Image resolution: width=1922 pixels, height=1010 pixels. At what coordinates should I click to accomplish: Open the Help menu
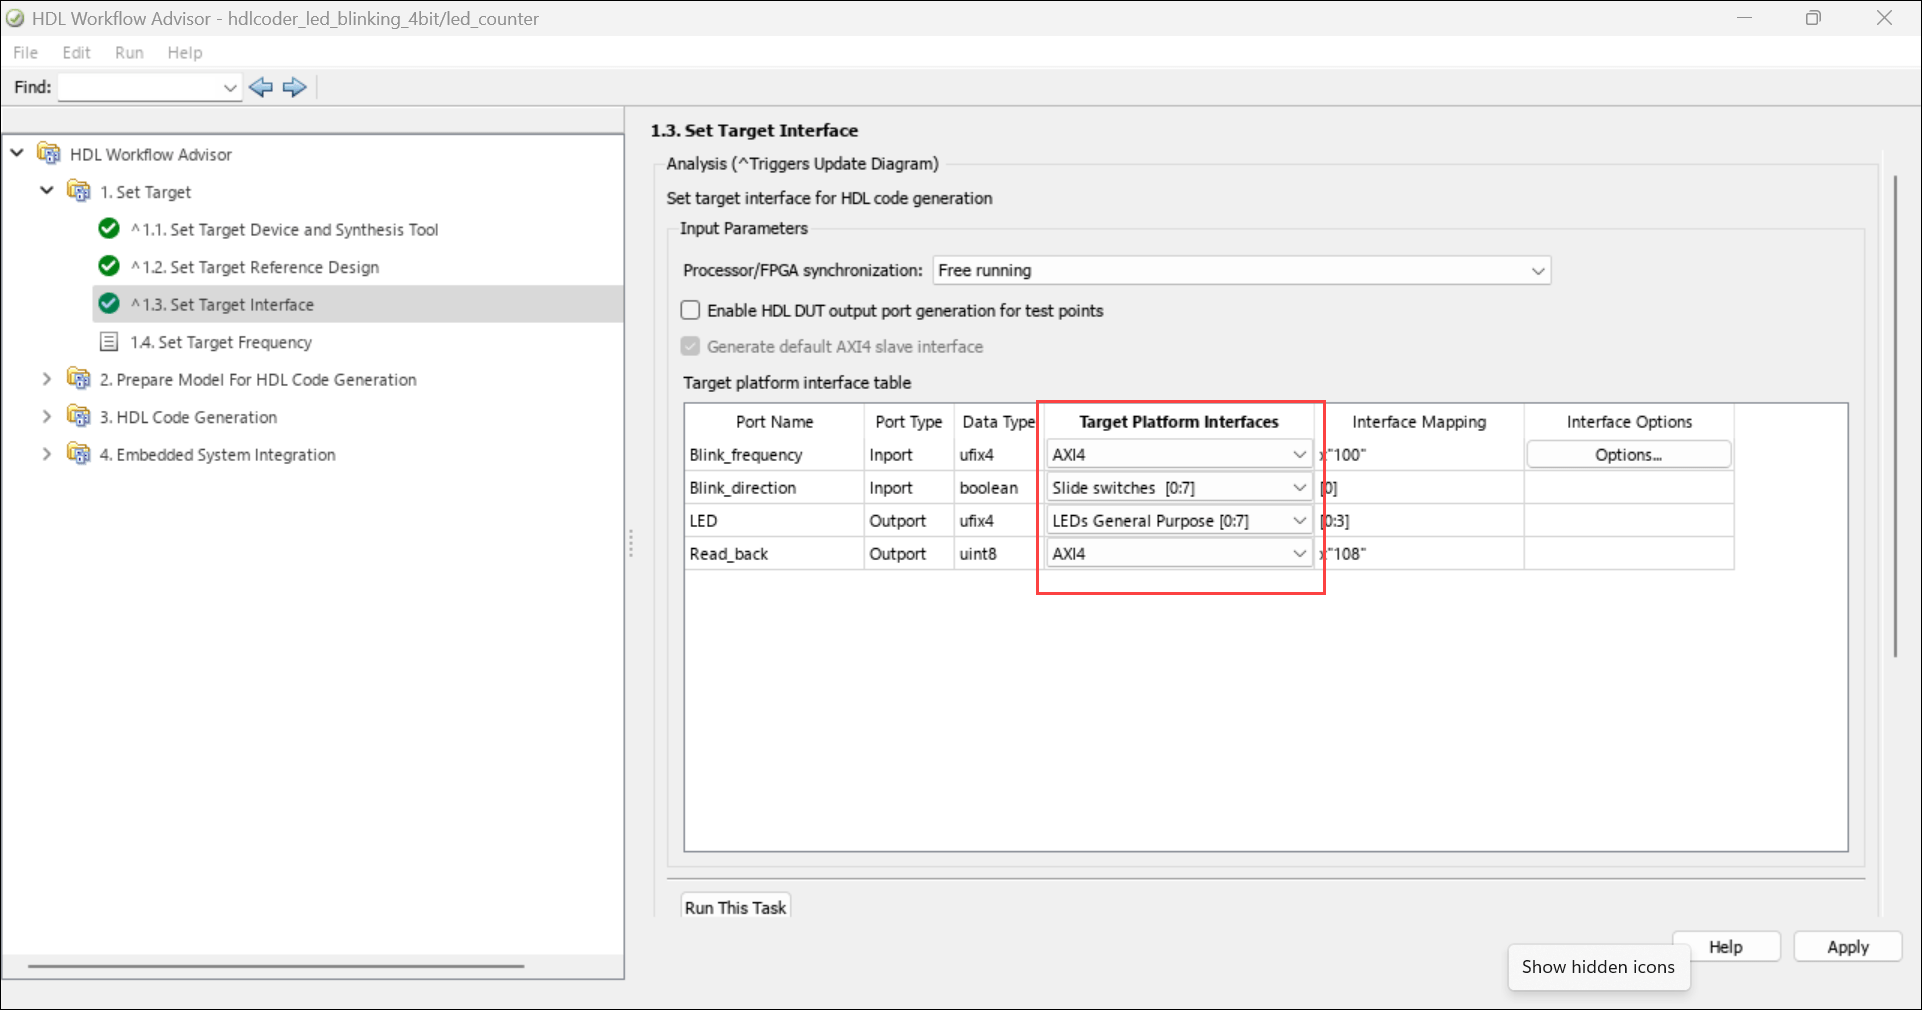click(185, 52)
